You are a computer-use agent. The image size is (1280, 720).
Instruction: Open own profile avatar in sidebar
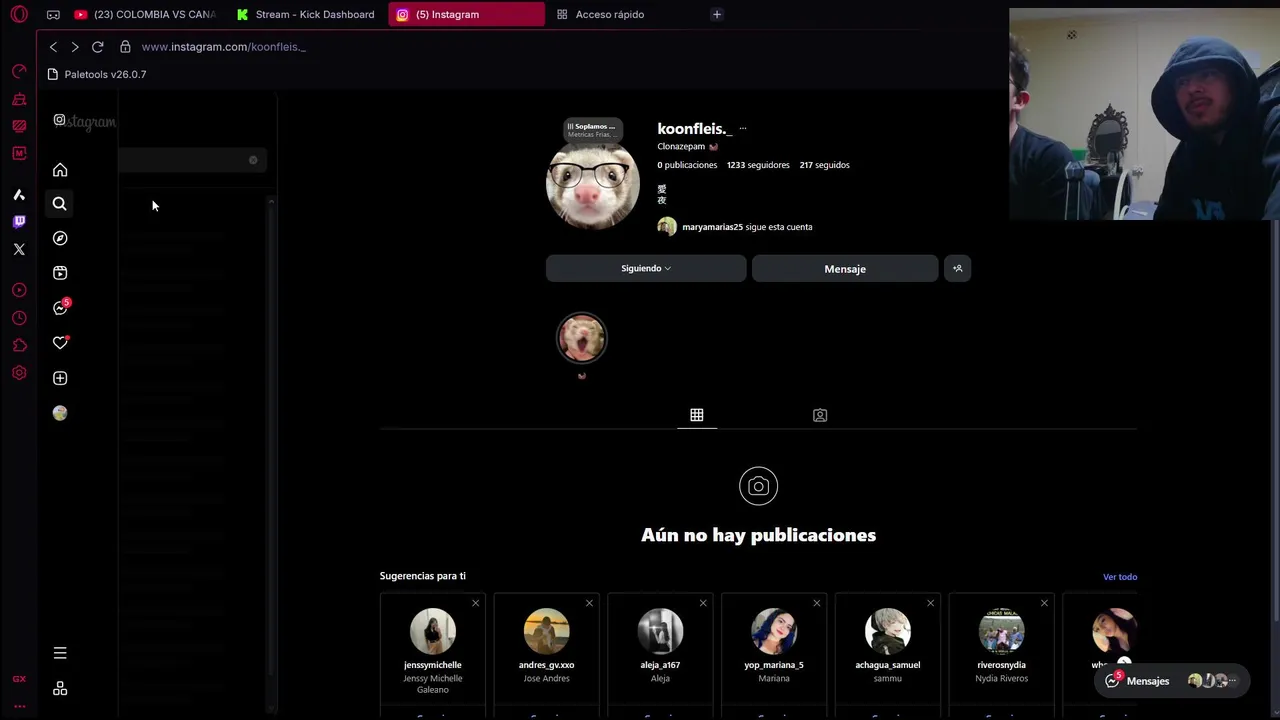pyautogui.click(x=60, y=413)
